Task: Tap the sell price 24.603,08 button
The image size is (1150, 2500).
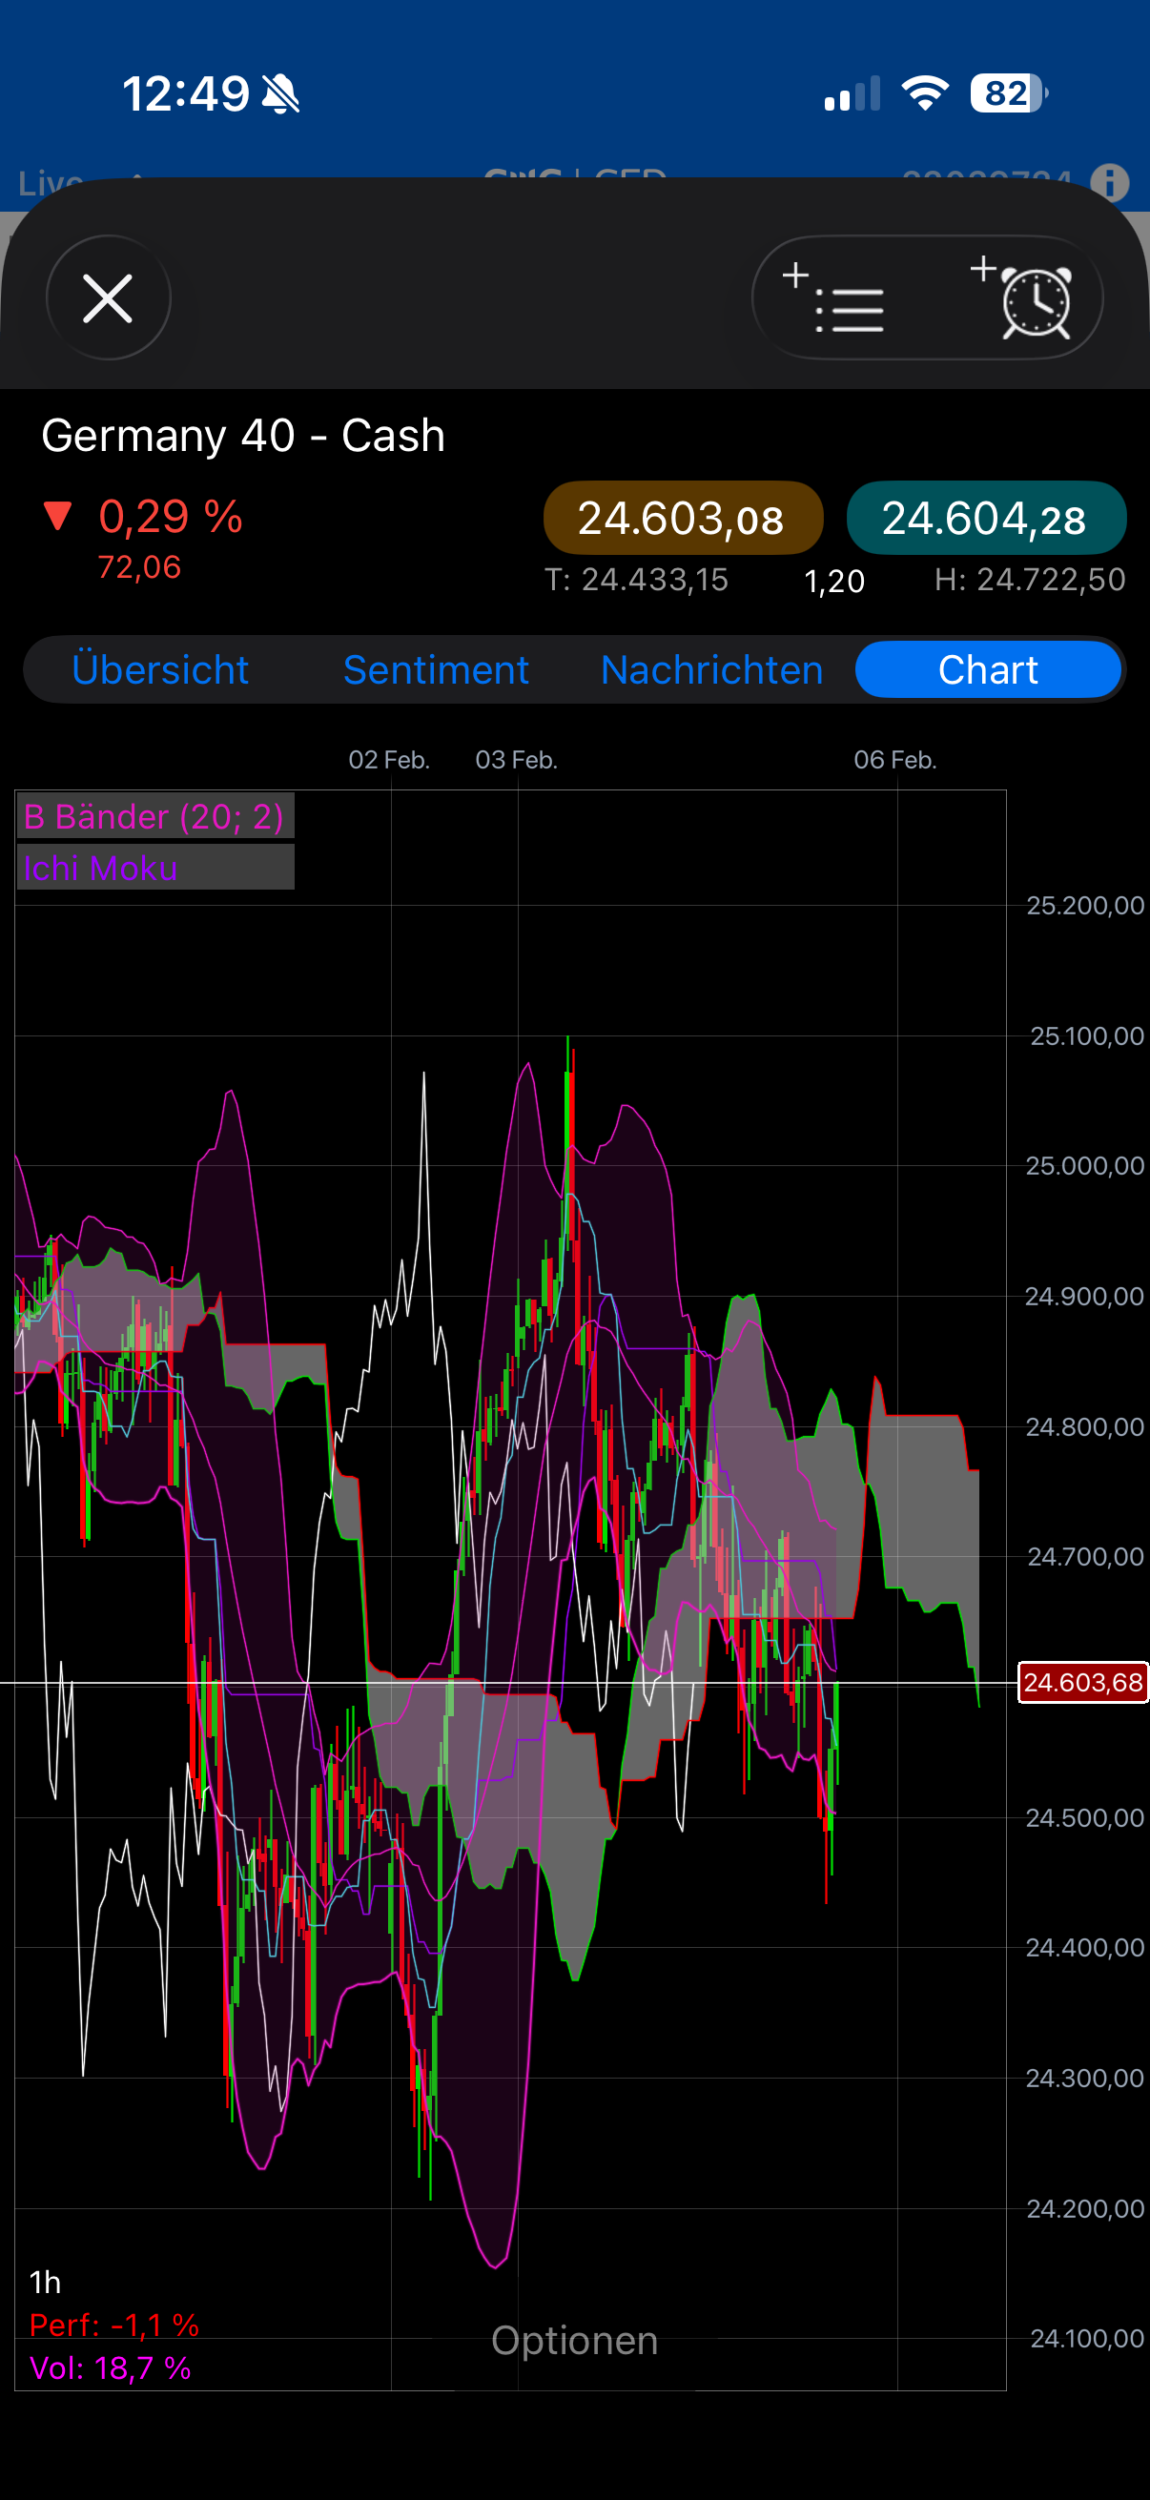Action: click(x=682, y=518)
